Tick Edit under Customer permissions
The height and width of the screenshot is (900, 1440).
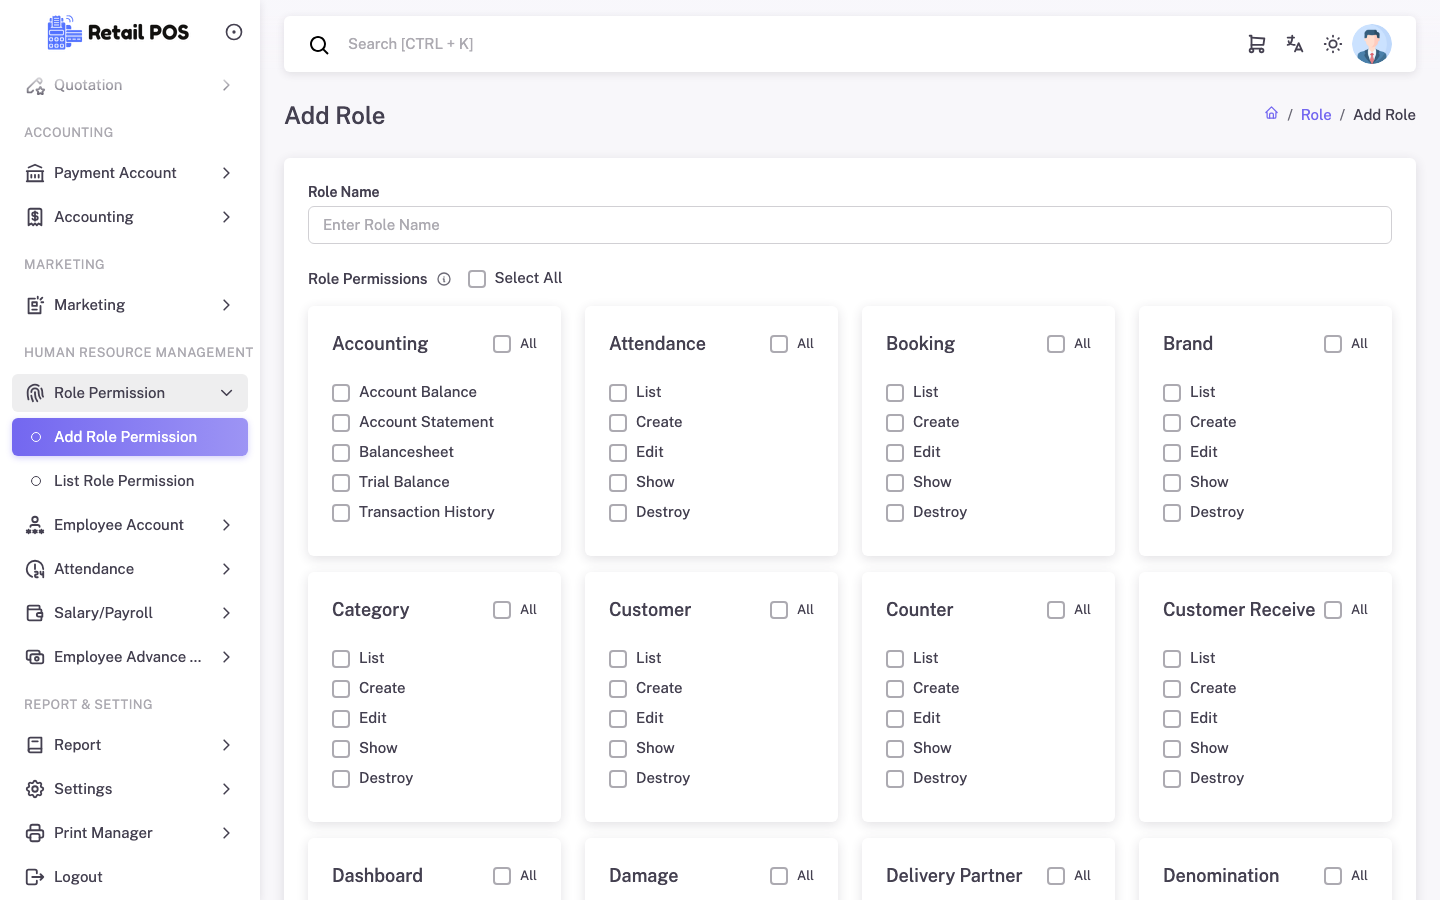(618, 719)
